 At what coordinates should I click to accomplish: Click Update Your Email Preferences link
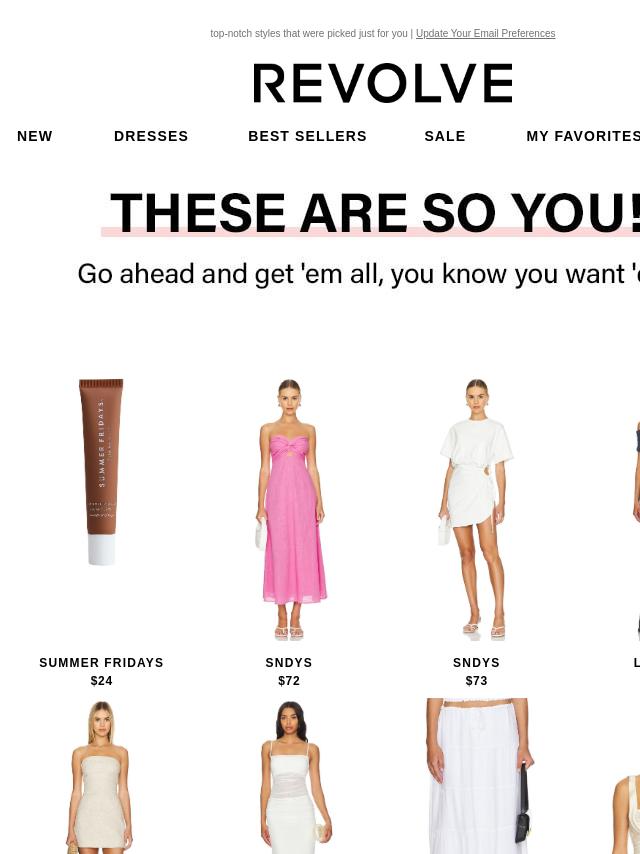[485, 33]
